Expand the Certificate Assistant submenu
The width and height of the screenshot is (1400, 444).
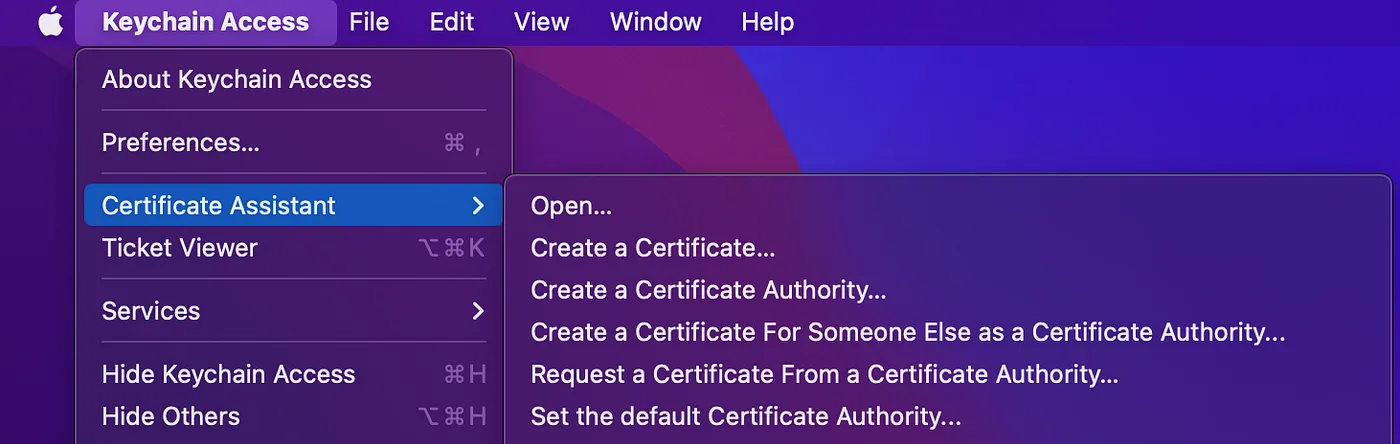(x=294, y=206)
